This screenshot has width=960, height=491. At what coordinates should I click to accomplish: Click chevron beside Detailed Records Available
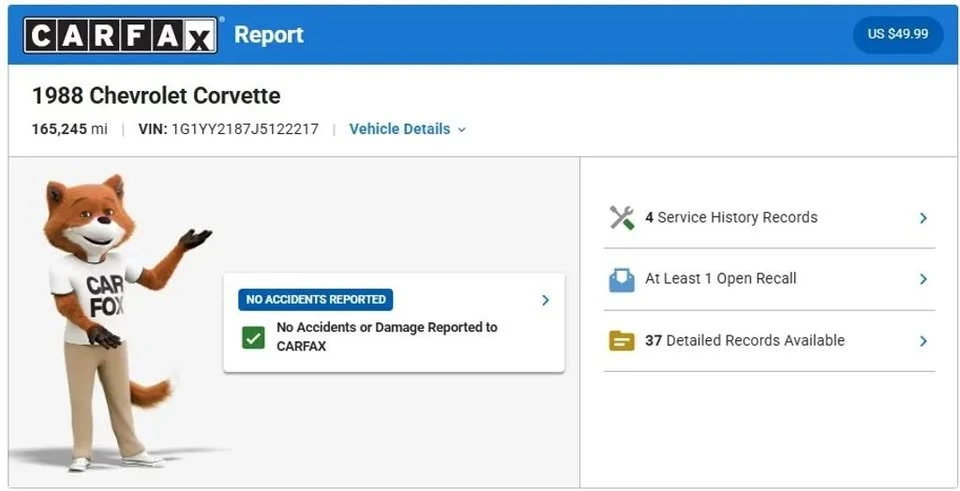923,341
